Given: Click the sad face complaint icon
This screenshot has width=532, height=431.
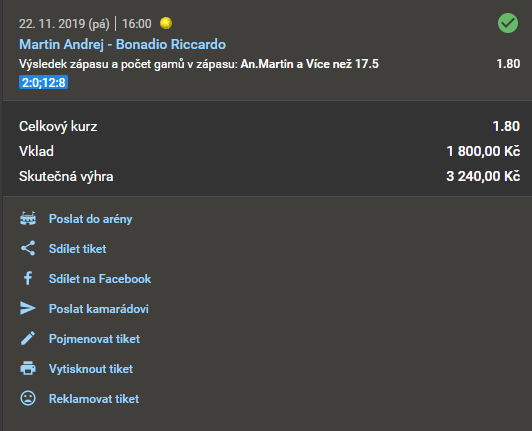Looking at the screenshot, I should coord(28,398).
